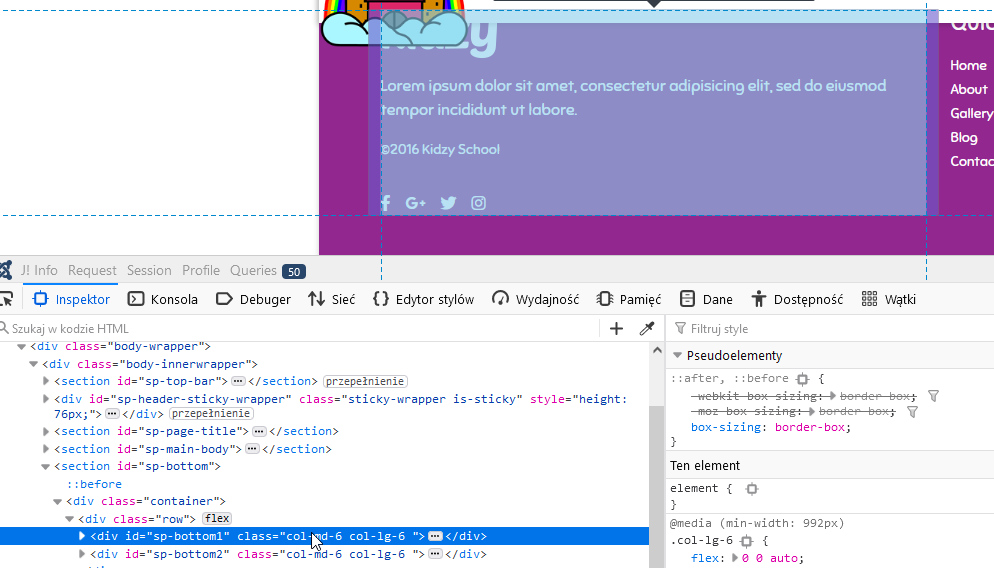Screen dimensions: 994x568
Task: Toggle the flex badge on the row div
Action: point(216,518)
